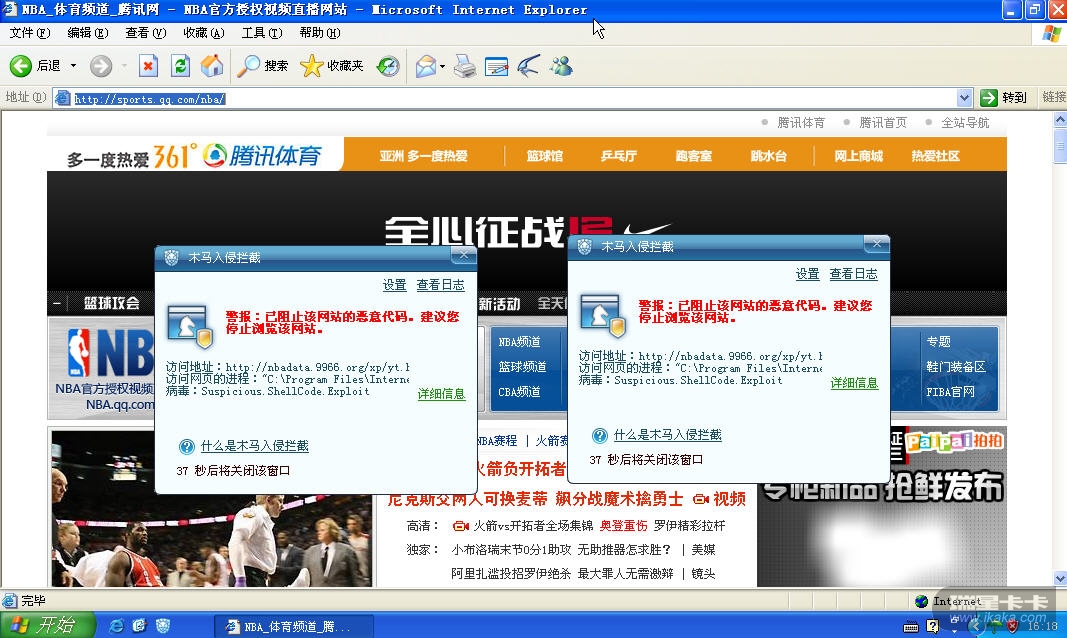Click the 腾讯体育 logo
The image size is (1067, 638).
262,156
